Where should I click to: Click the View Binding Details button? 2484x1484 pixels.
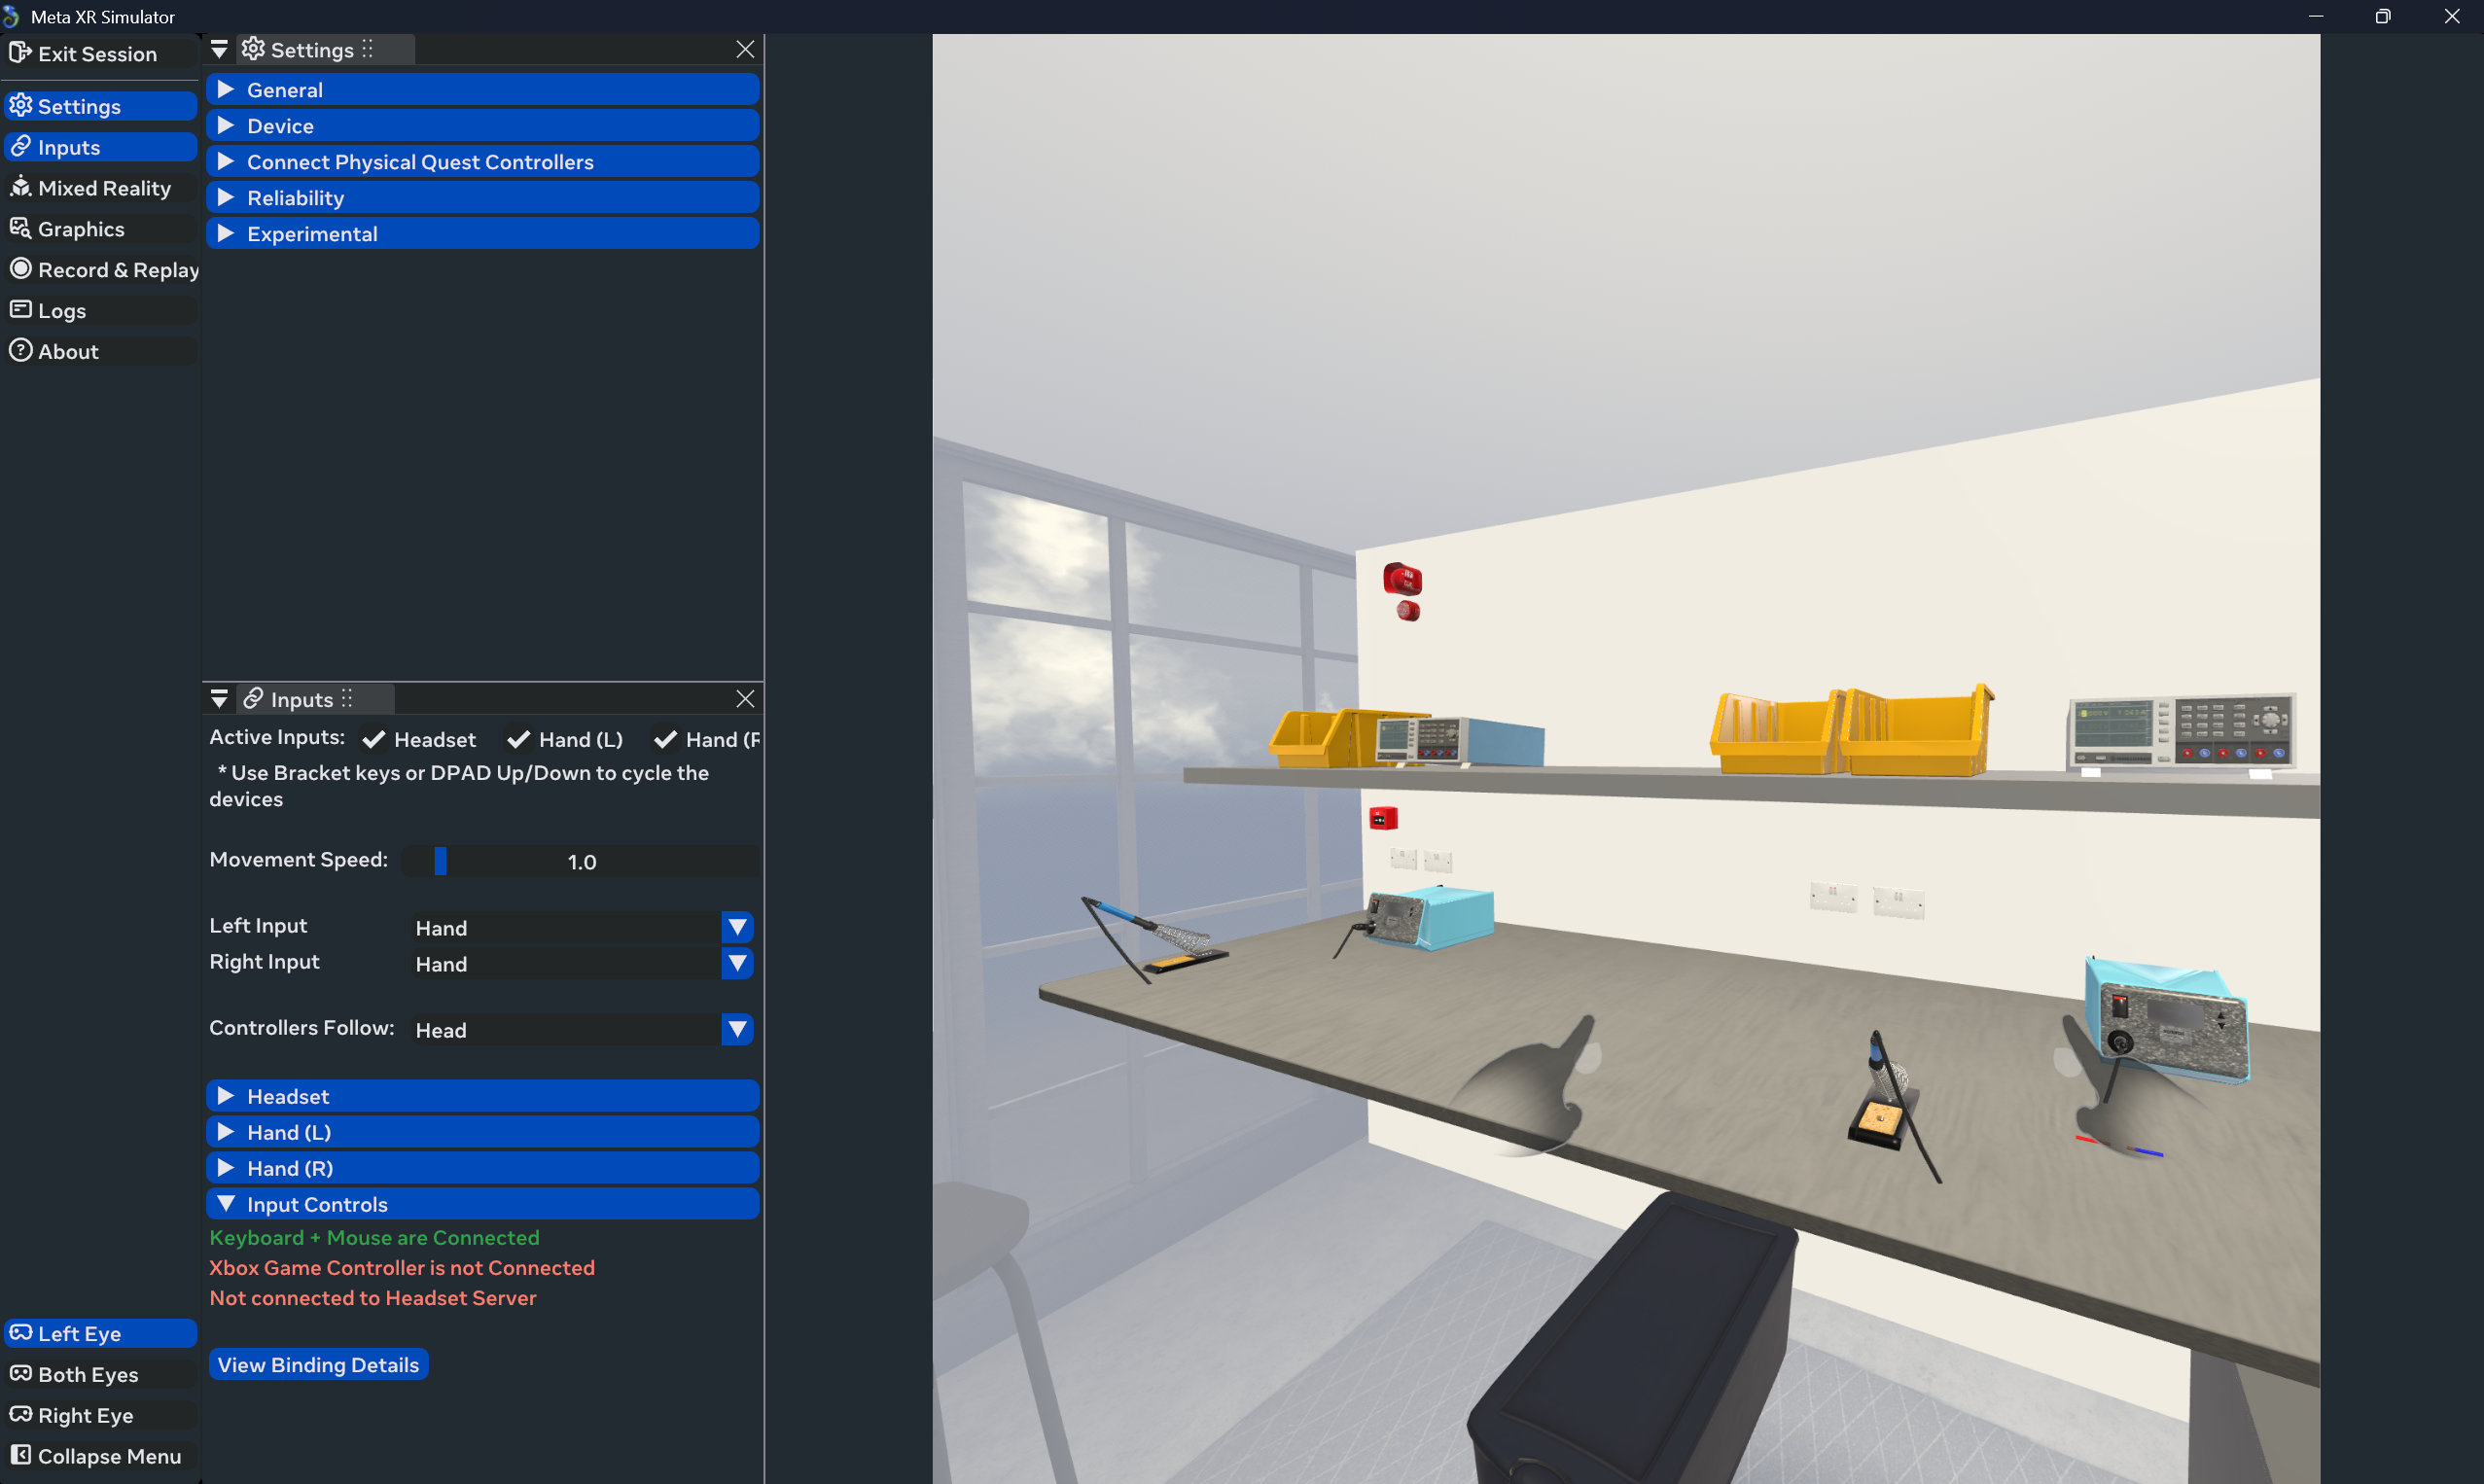coord(318,1365)
